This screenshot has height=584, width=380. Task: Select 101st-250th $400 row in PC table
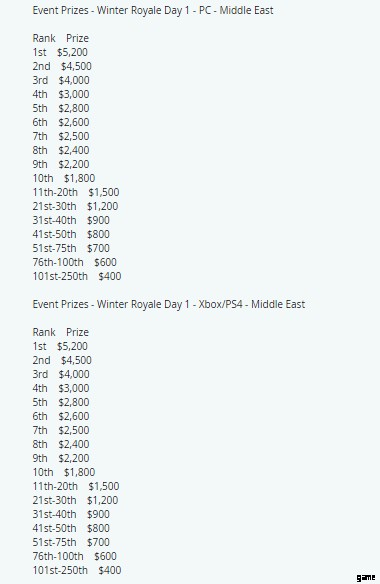click(77, 276)
